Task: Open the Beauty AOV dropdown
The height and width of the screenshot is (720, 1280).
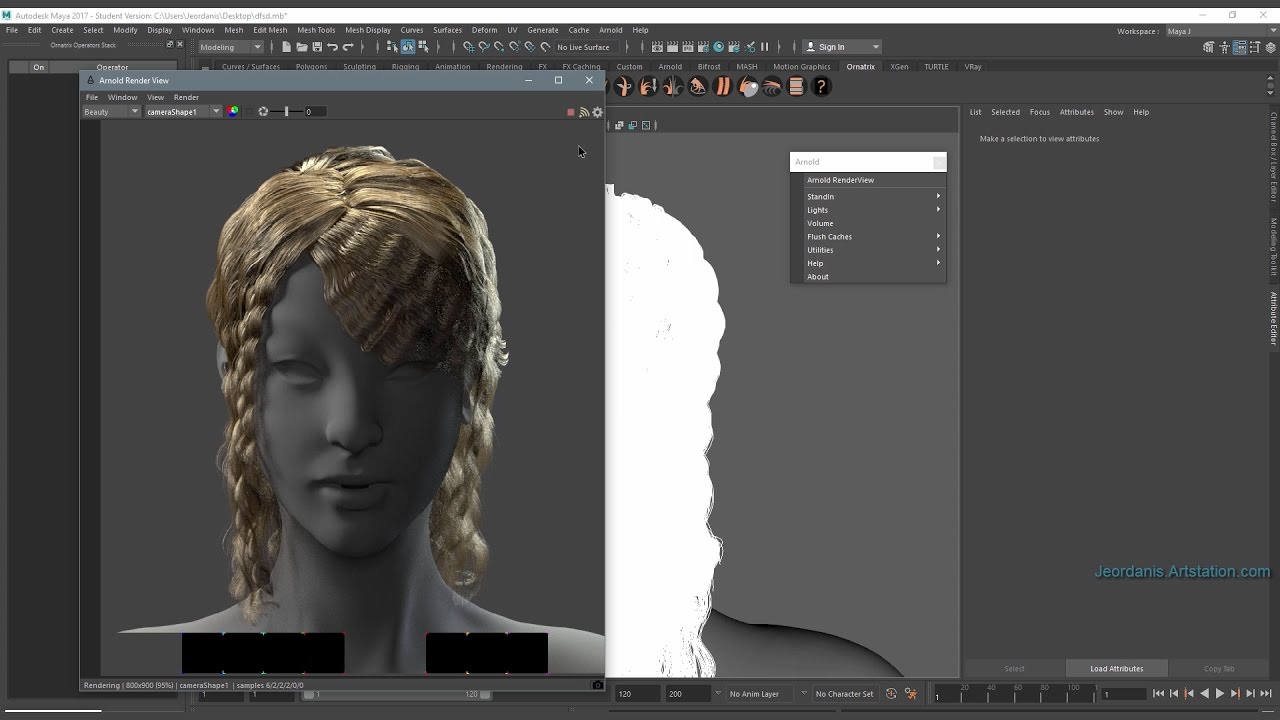Action: point(111,112)
